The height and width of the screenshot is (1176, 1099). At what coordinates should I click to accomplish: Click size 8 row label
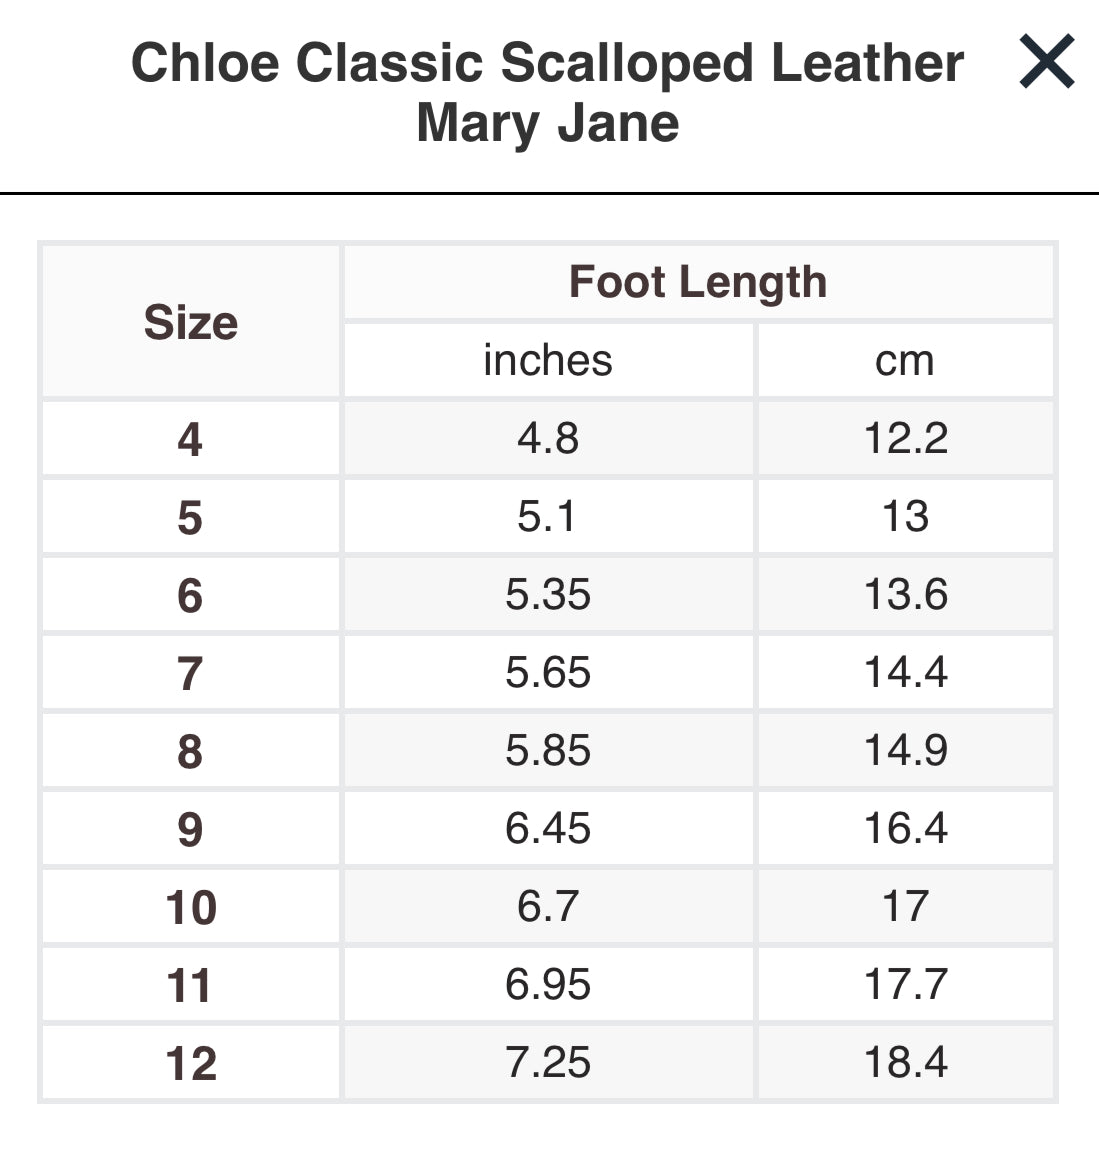tap(190, 751)
